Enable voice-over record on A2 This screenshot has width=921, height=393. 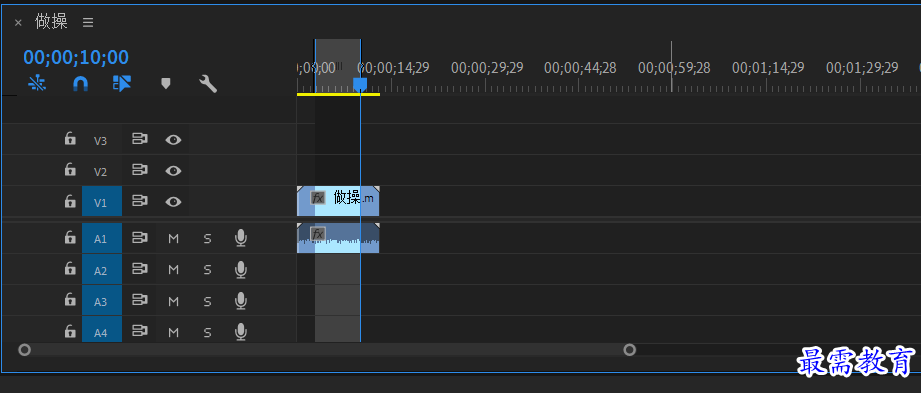[241, 270]
